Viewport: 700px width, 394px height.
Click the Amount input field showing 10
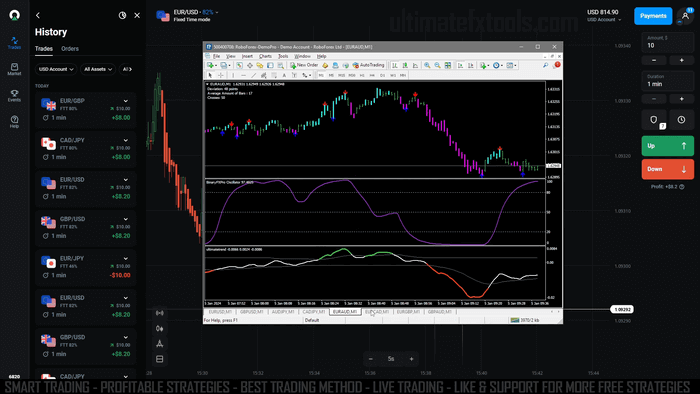coord(667,42)
